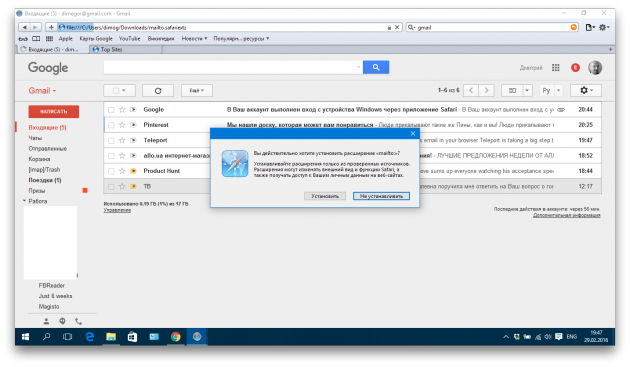Image resolution: width=630 pixels, height=367 pixels.
Task: Tick the Google email checkbox
Action: coord(111,110)
